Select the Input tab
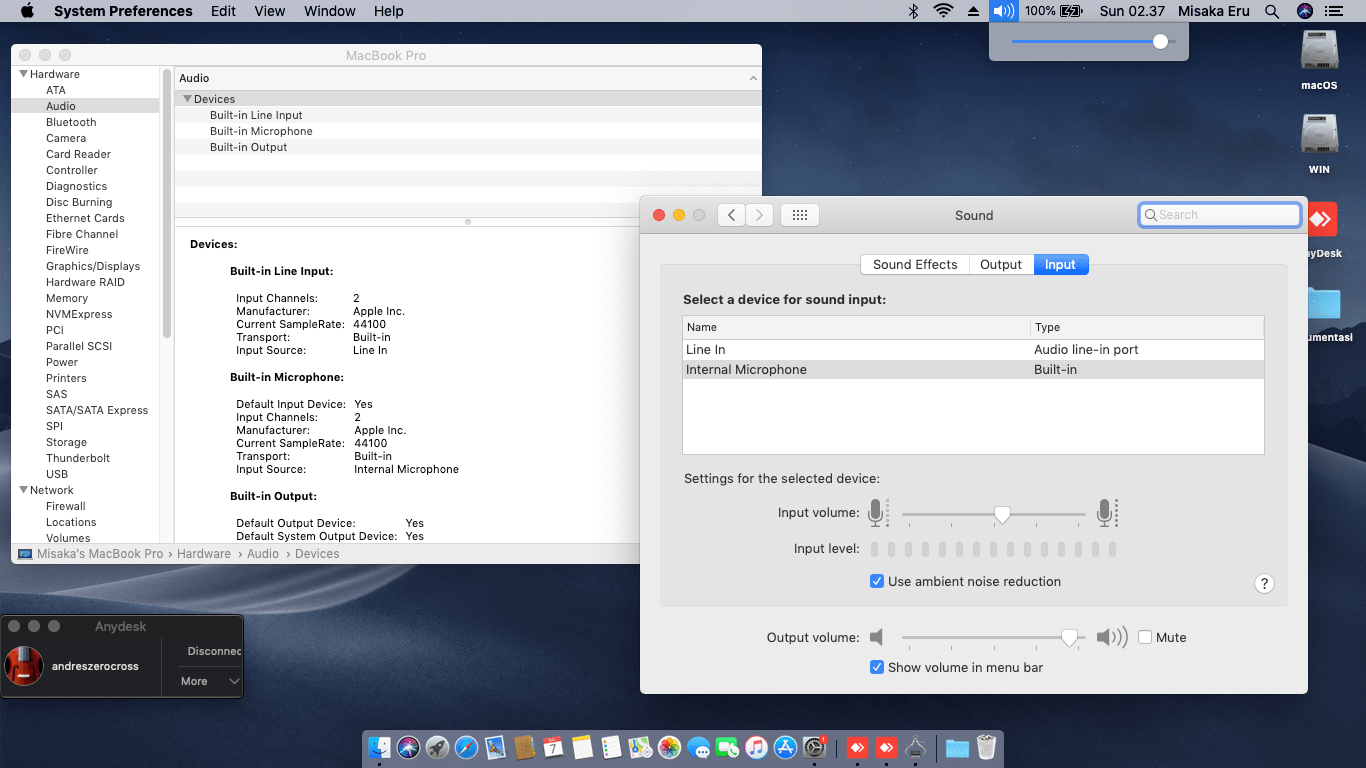The image size is (1366, 768). [1060, 265]
